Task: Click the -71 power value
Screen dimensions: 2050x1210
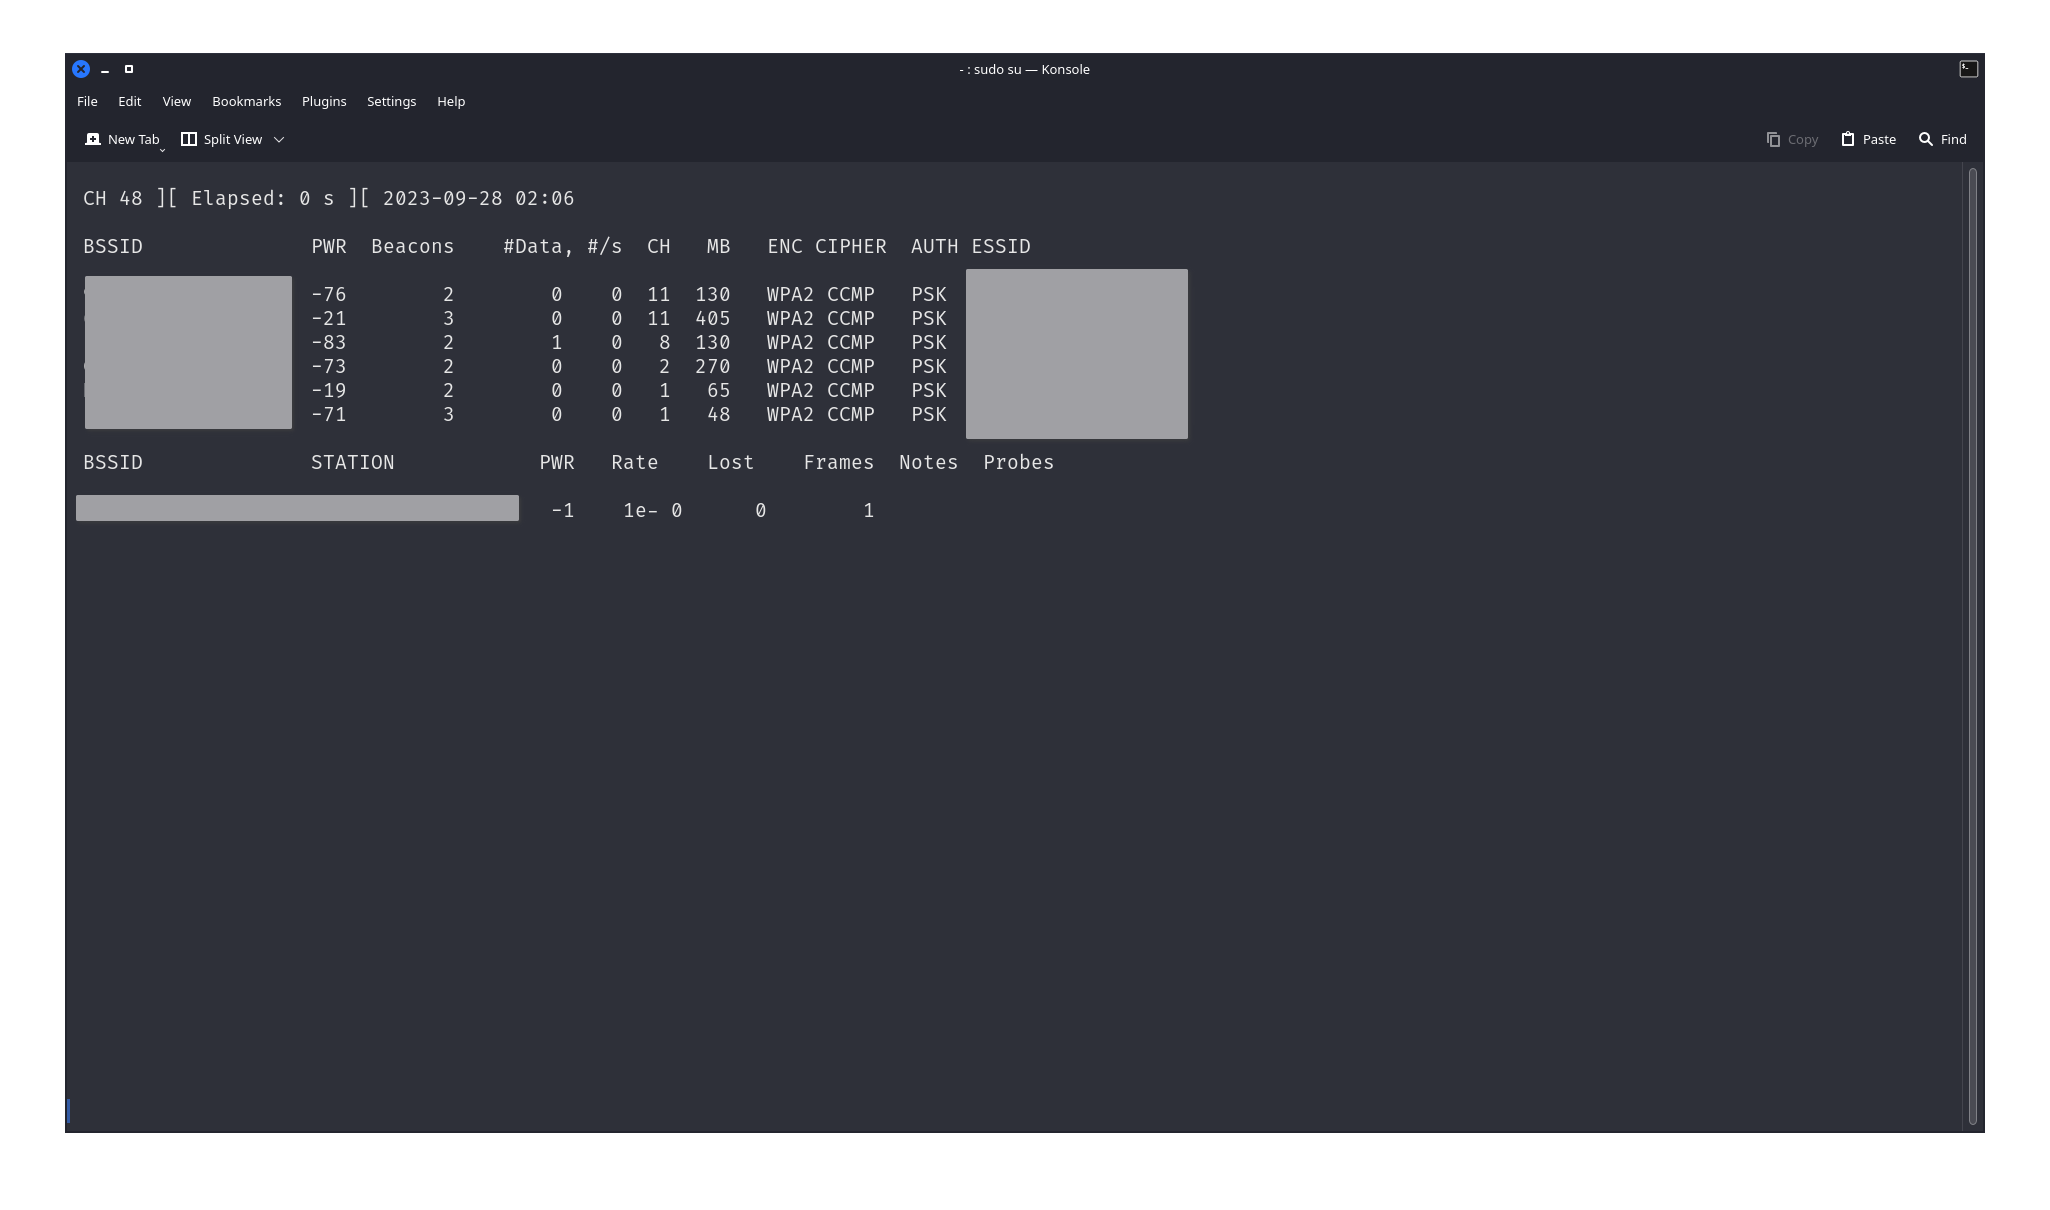Action: click(x=329, y=414)
